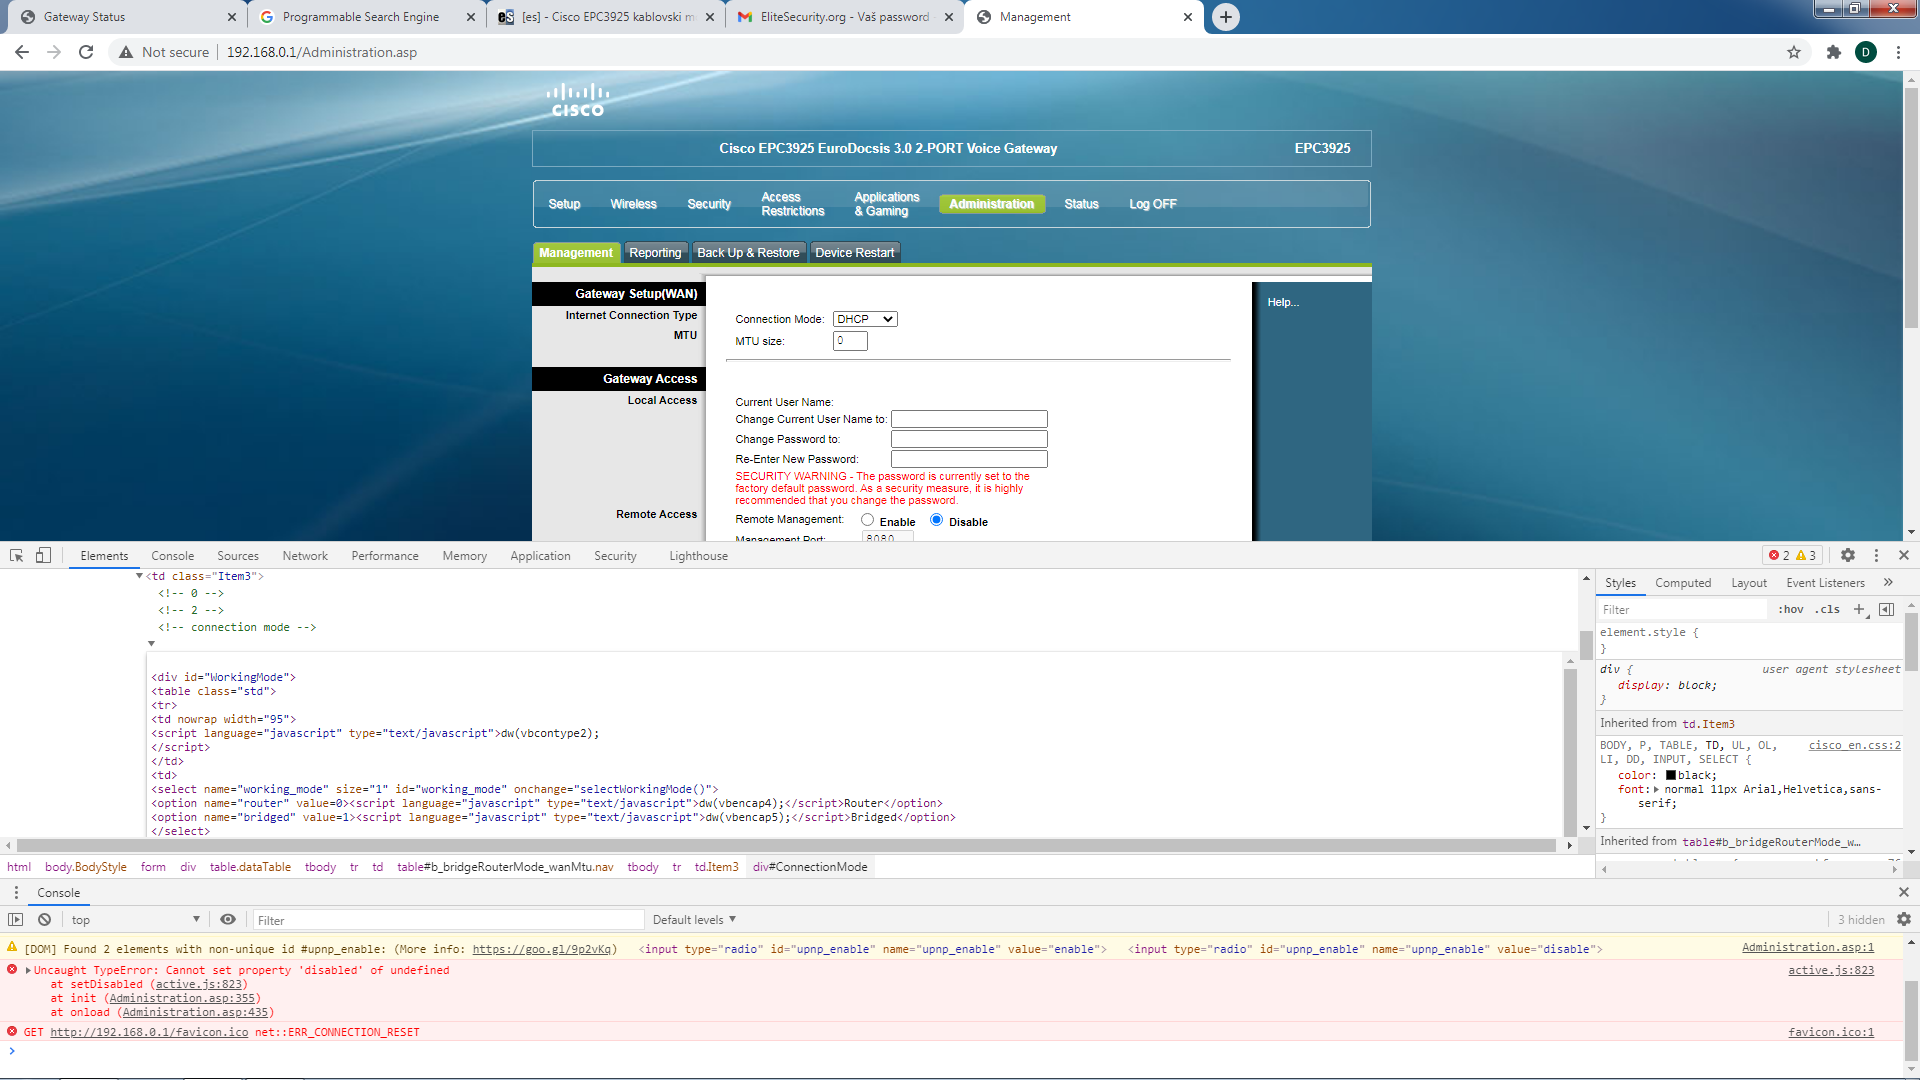Close the Console drawer

tap(1904, 893)
